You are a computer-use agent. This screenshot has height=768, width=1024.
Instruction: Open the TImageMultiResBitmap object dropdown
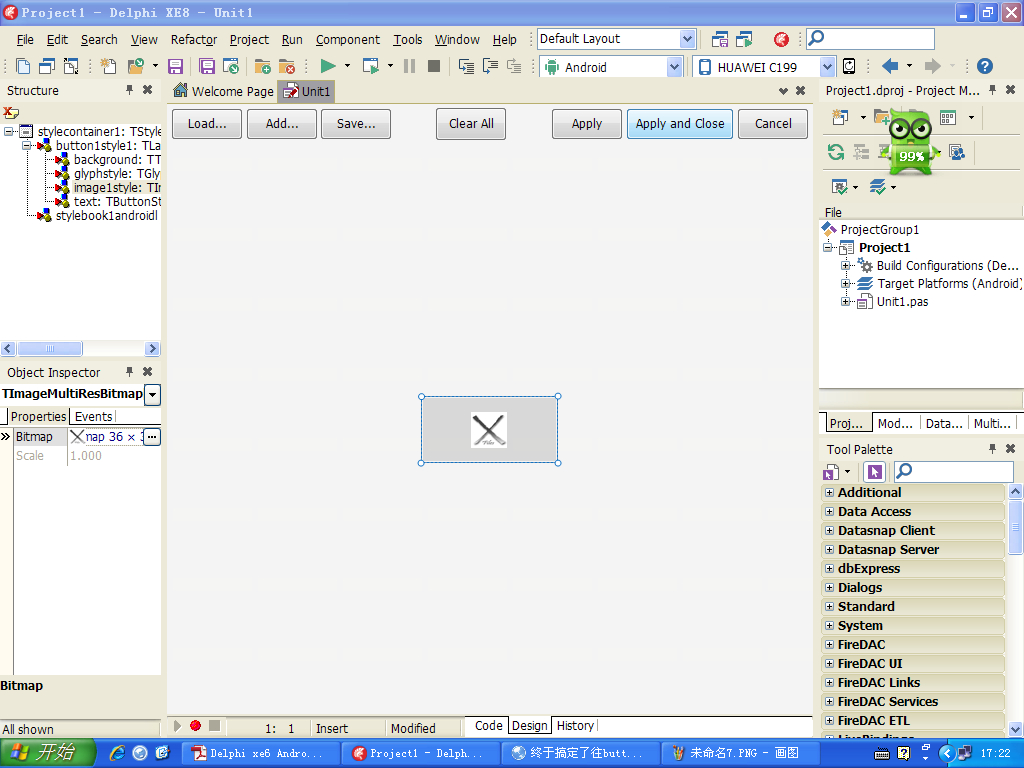coord(152,394)
